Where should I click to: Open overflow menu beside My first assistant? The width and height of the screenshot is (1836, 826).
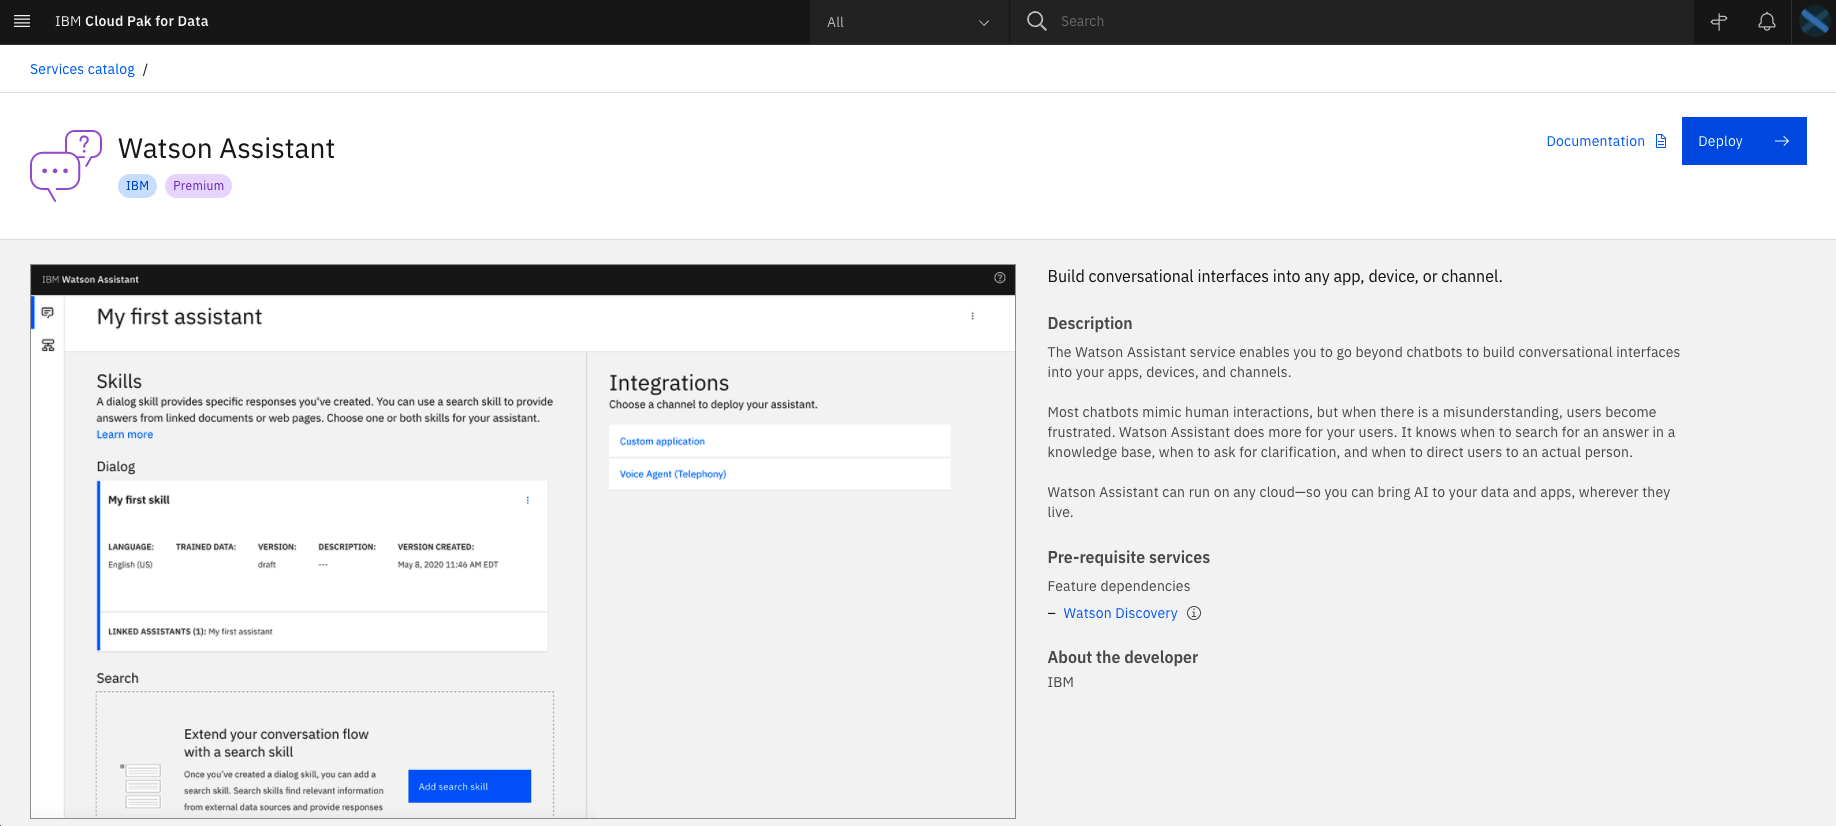pos(972,316)
